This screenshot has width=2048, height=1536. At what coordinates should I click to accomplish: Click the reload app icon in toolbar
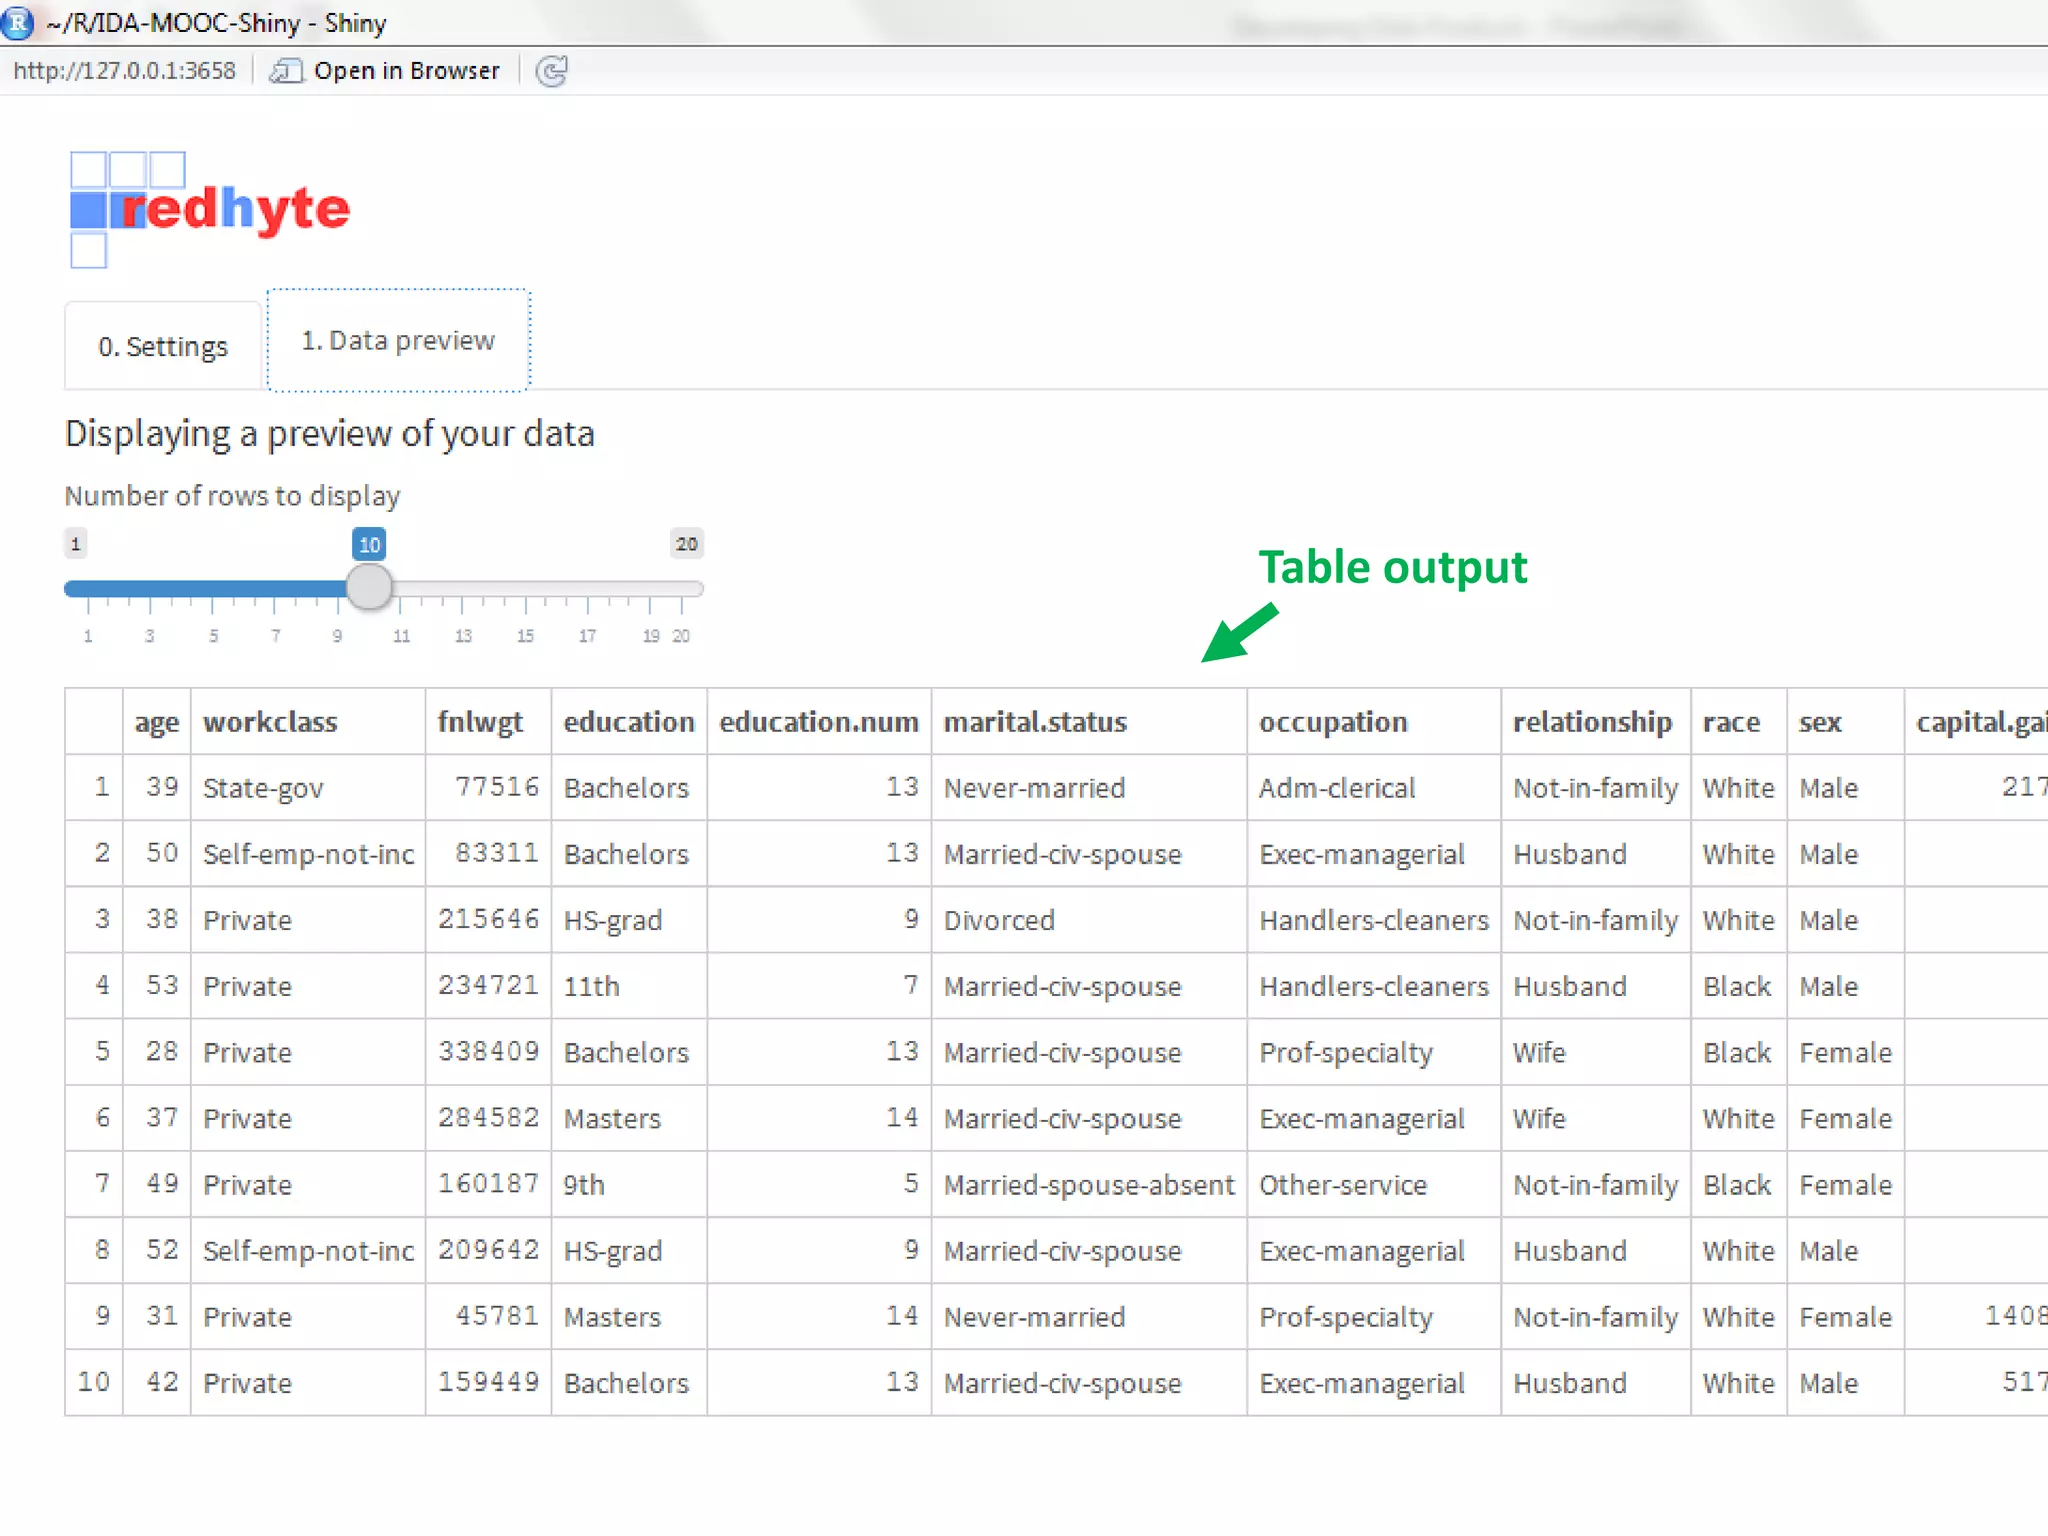click(551, 71)
